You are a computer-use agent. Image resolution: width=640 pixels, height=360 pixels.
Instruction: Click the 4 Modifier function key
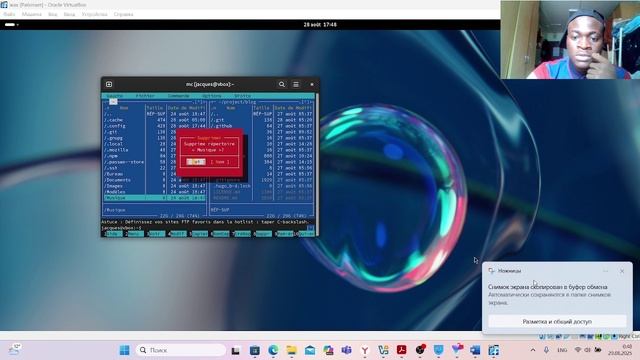(178, 234)
